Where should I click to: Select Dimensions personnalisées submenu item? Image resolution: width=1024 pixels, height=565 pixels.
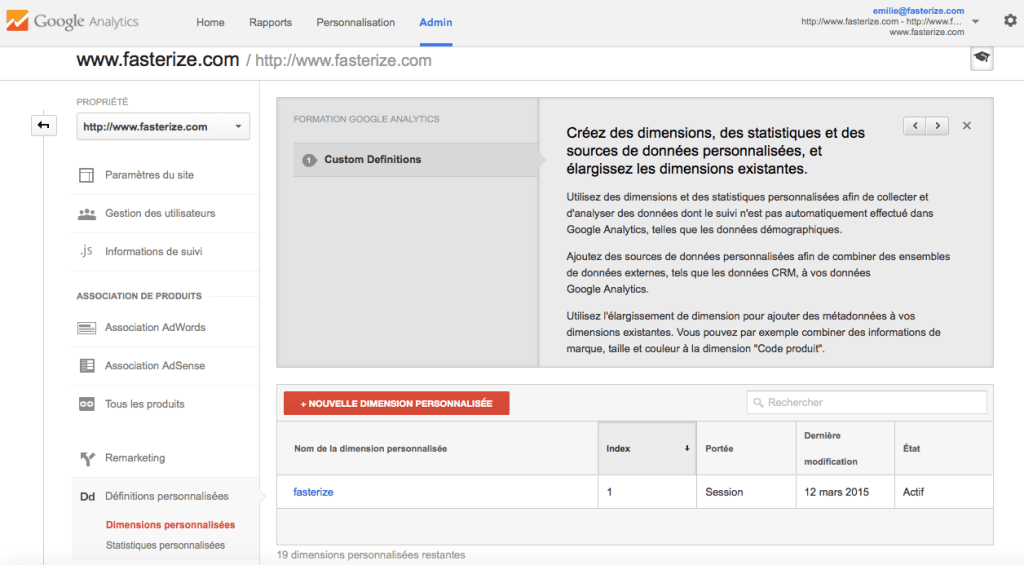click(x=170, y=525)
